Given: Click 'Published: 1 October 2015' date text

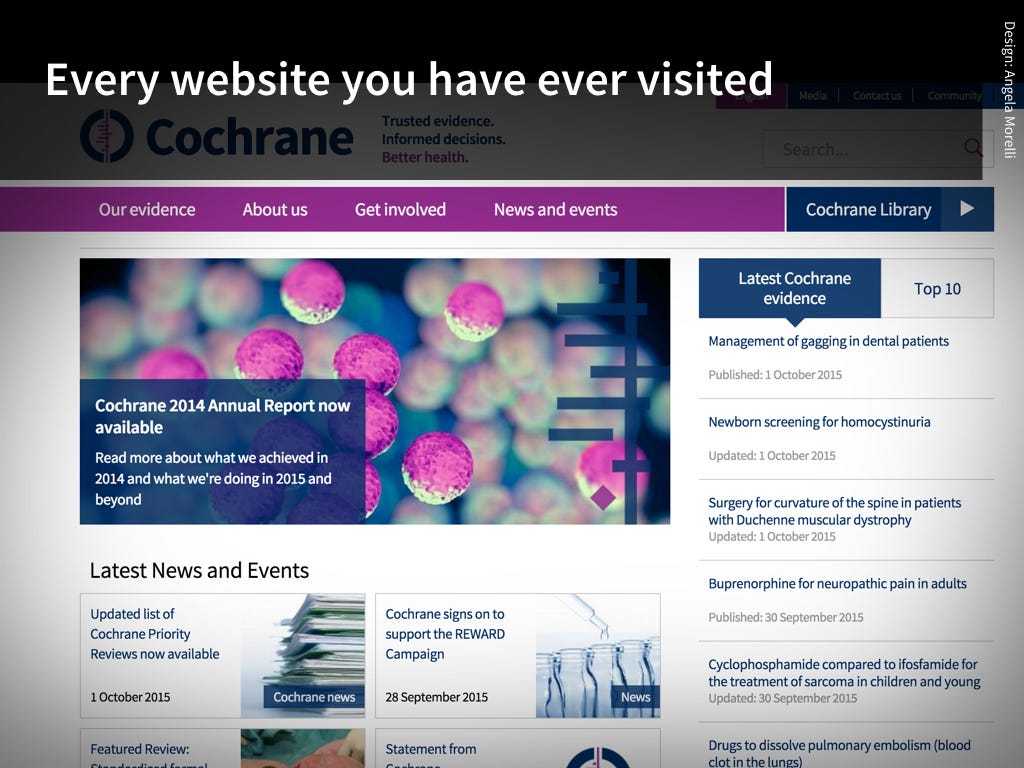Looking at the screenshot, I should pyautogui.click(x=775, y=375).
